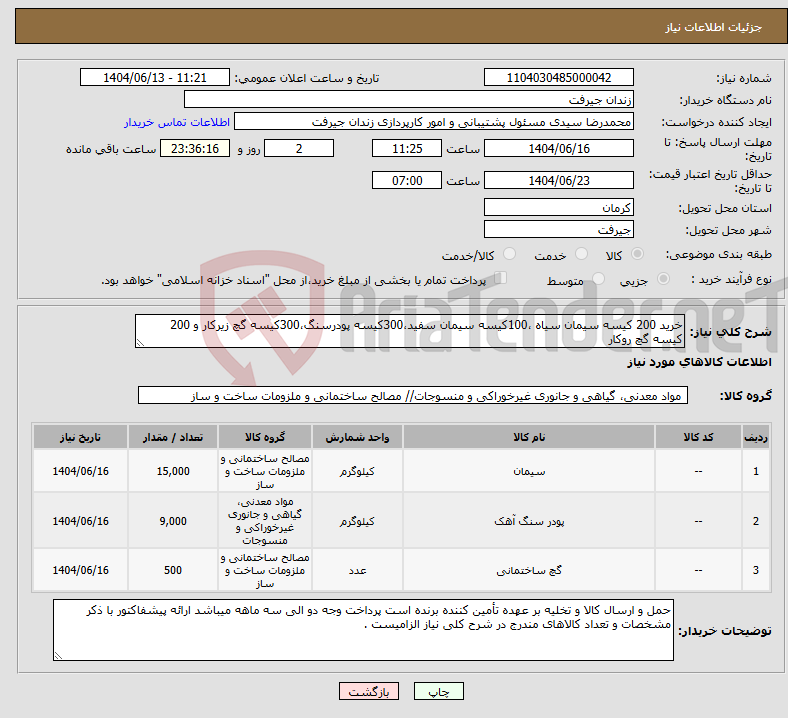
Task: Click the requester field محمدرضا سیدی
Action: (434, 122)
